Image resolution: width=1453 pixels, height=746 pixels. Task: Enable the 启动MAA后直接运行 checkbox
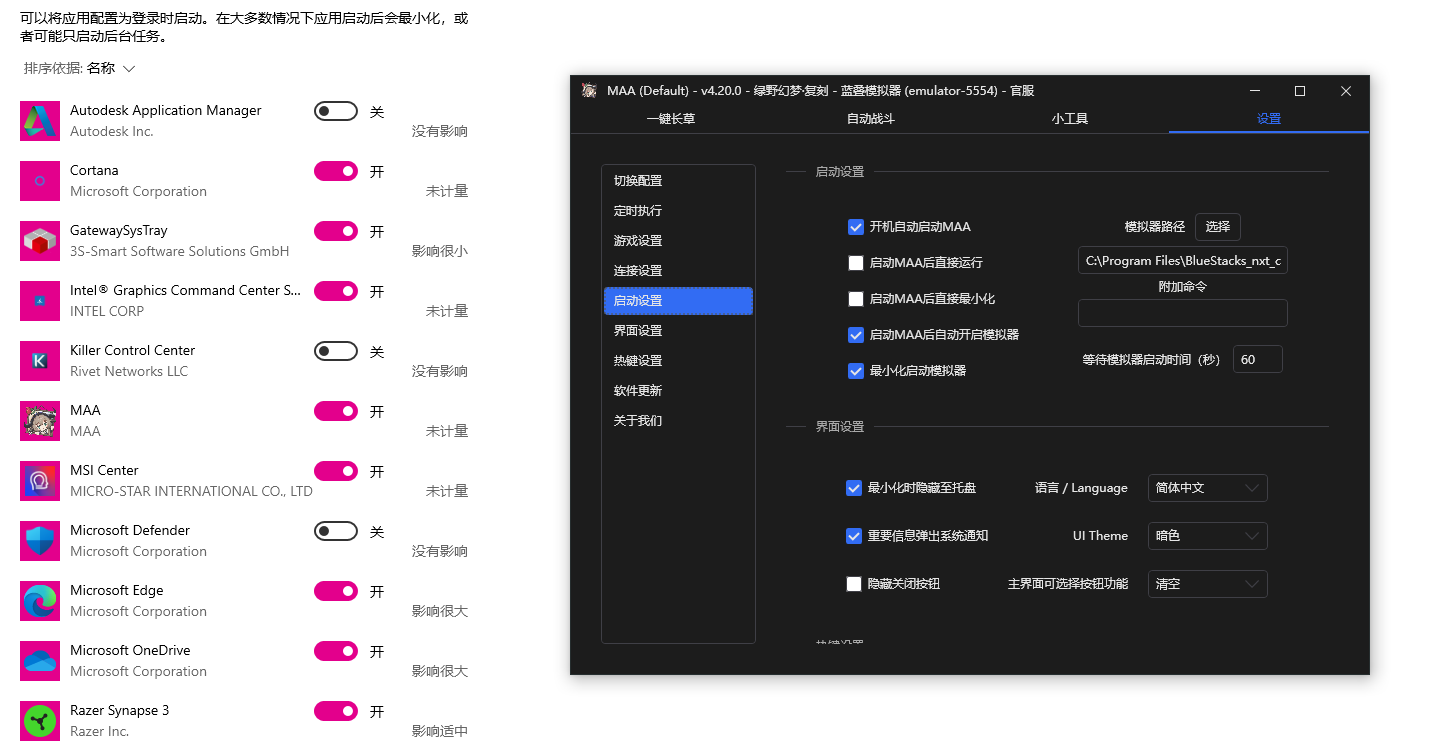tap(856, 262)
